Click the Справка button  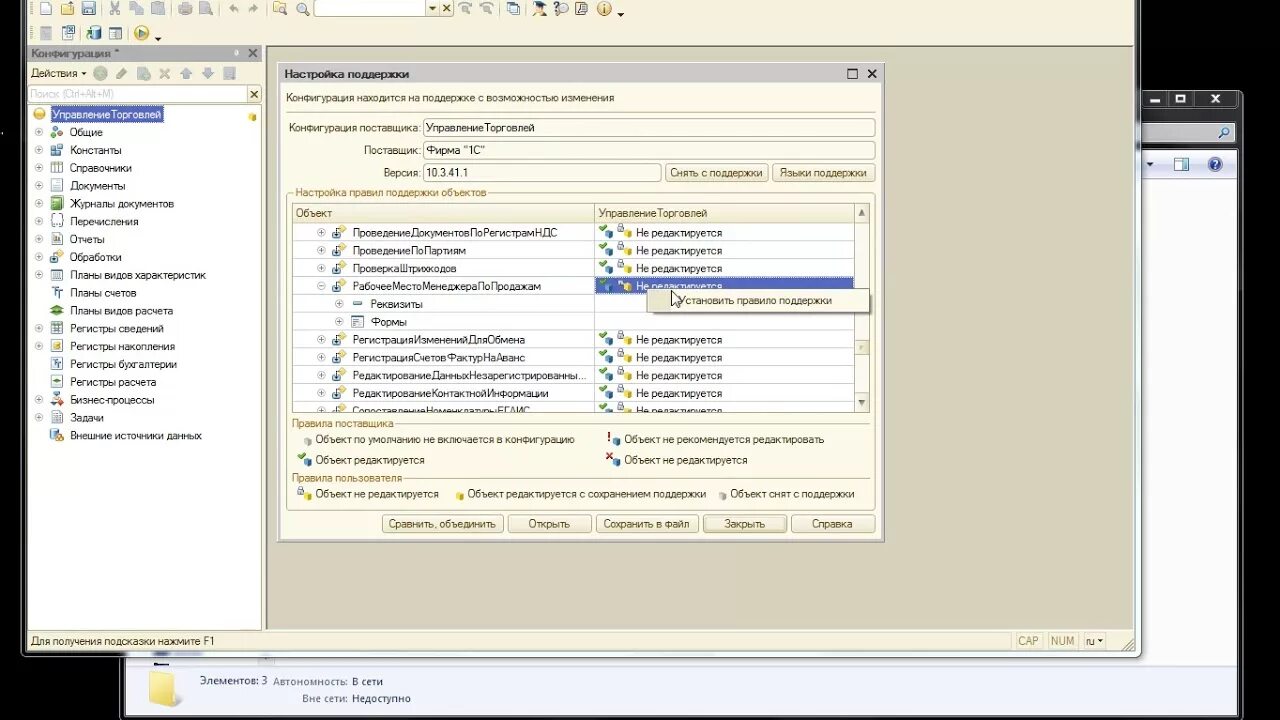point(832,523)
